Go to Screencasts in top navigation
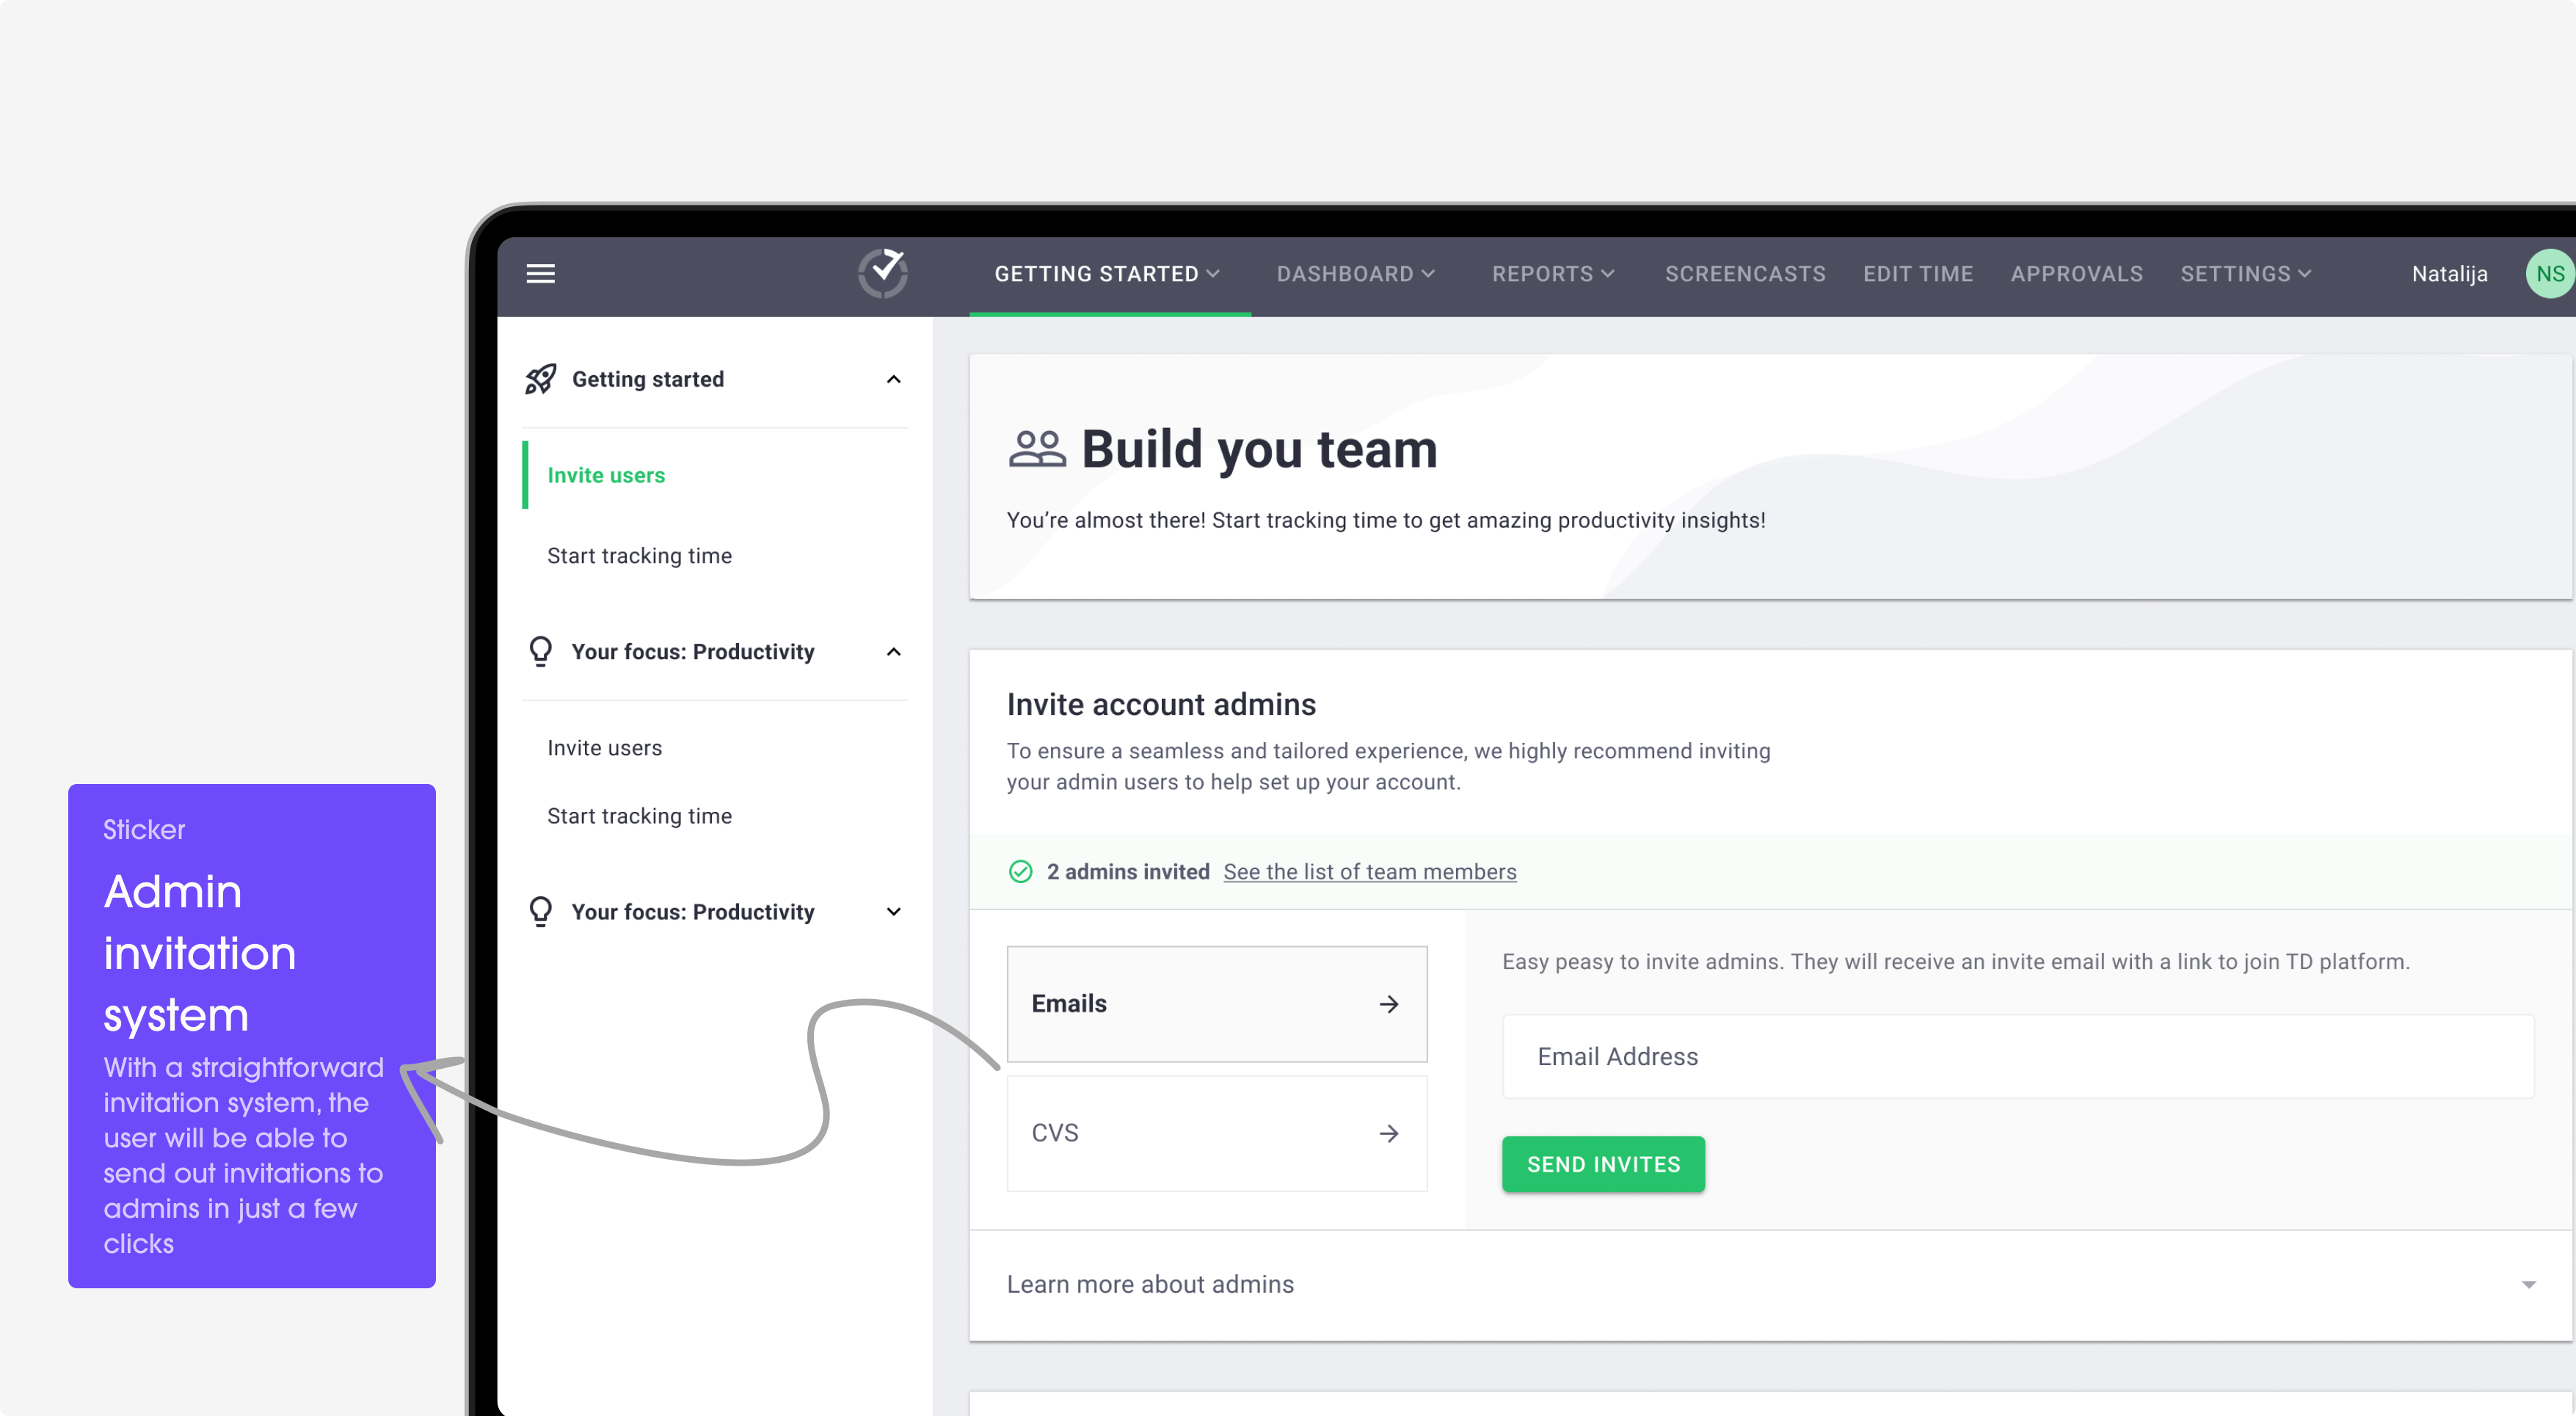 [1745, 274]
